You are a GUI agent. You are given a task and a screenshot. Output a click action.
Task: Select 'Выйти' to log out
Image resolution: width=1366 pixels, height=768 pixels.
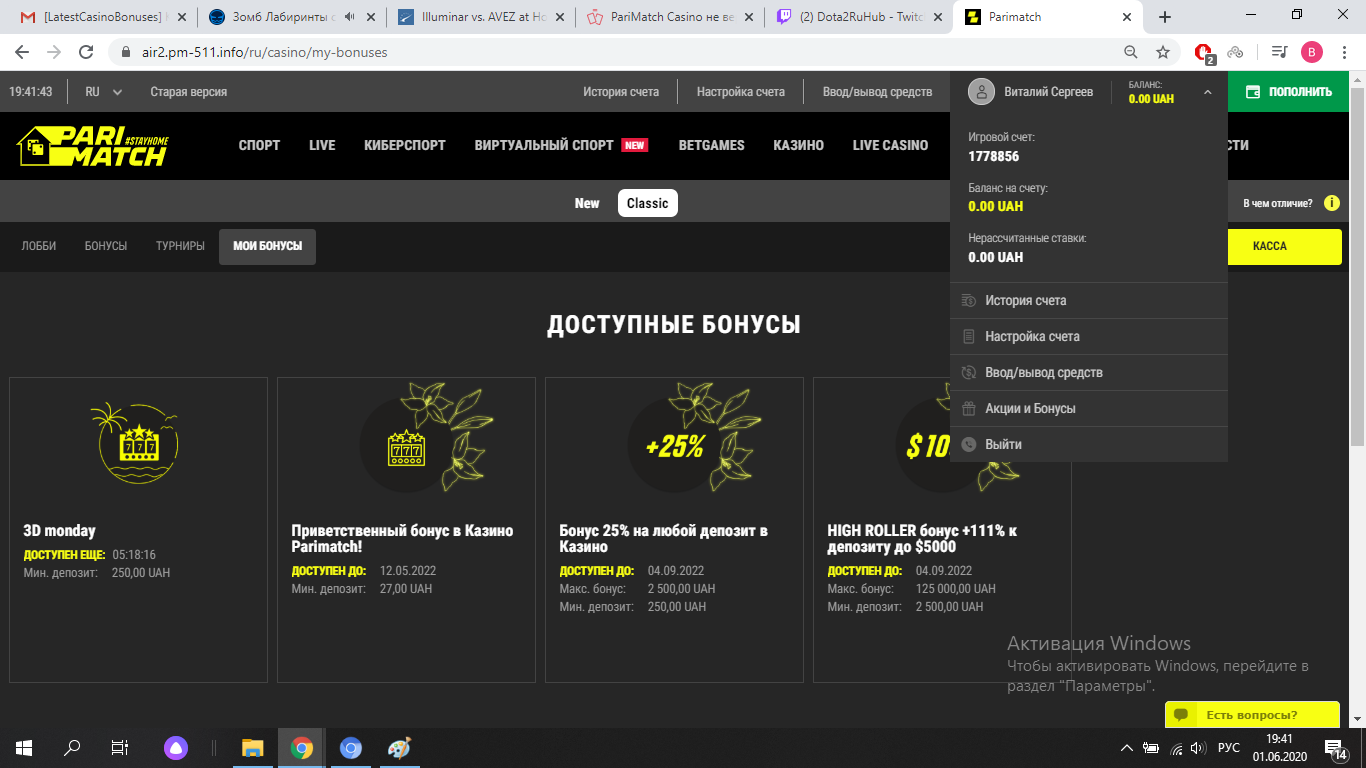1089,445
